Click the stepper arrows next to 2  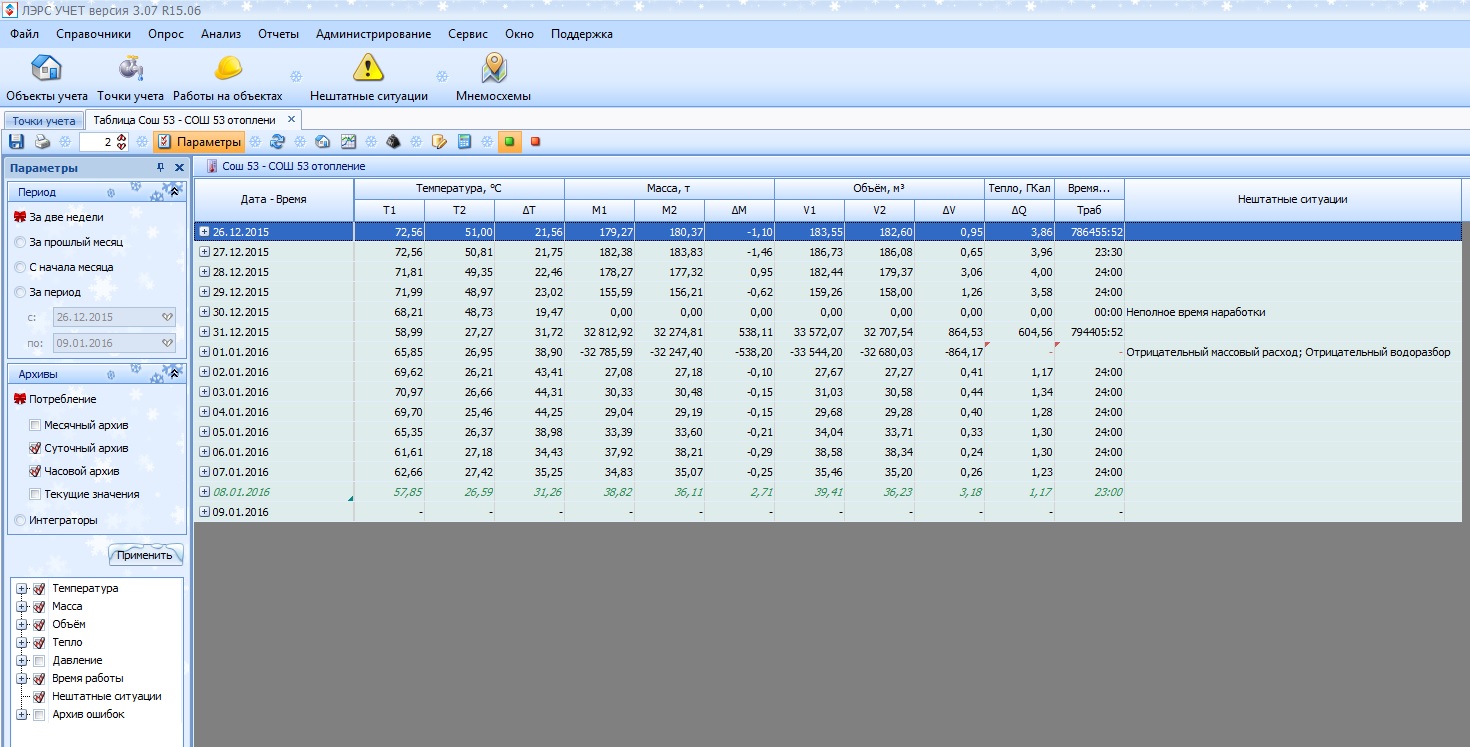pyautogui.click(x=122, y=142)
